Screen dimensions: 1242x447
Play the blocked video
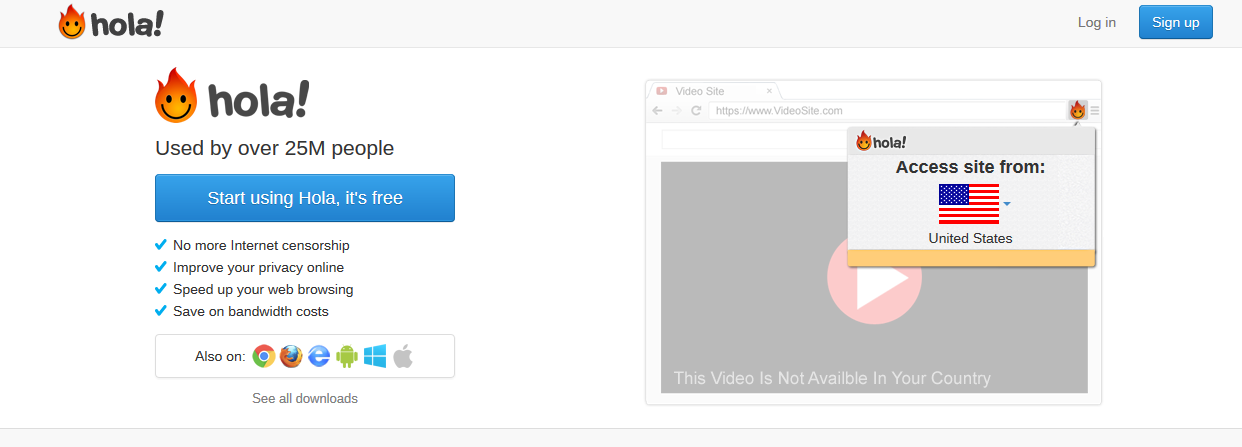click(x=874, y=276)
